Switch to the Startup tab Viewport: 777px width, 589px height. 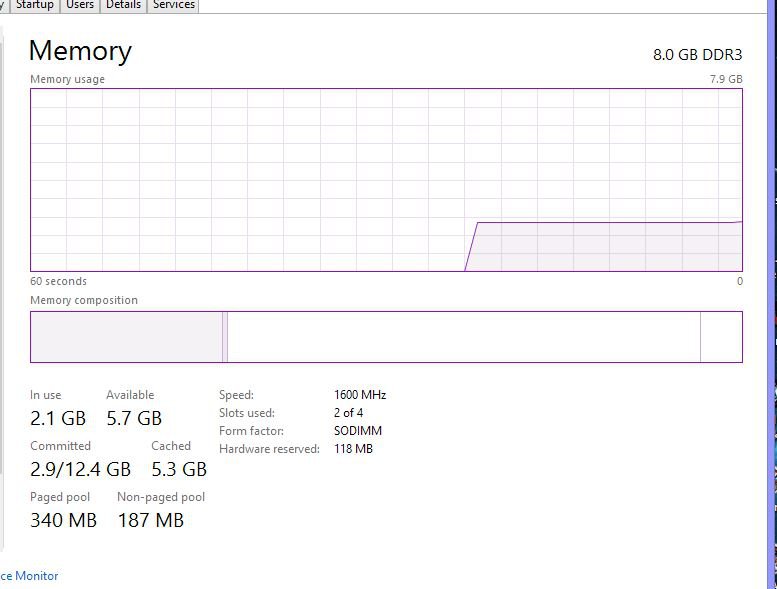[x=34, y=5]
